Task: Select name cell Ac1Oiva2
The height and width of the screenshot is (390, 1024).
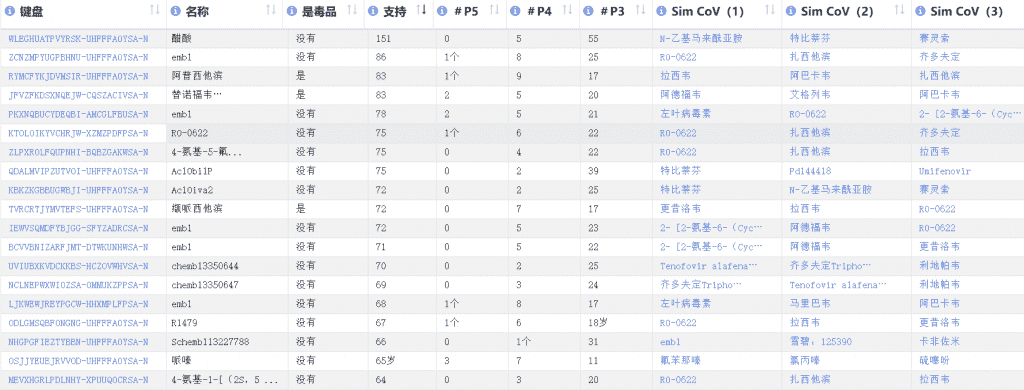Action: (191, 190)
